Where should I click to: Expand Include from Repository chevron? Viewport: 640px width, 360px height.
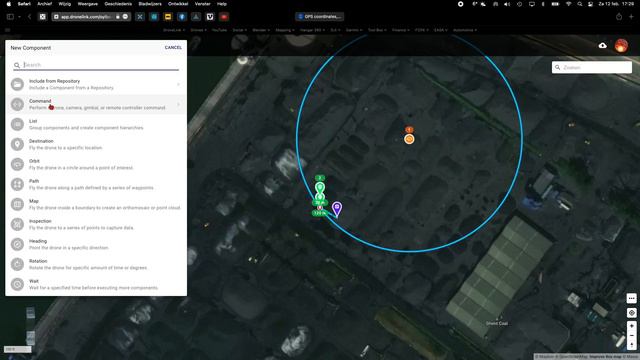coord(178,84)
